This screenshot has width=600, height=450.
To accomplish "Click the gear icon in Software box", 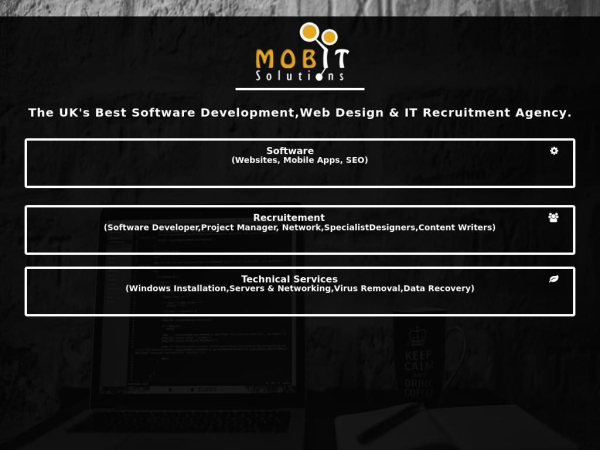I will (x=554, y=151).
